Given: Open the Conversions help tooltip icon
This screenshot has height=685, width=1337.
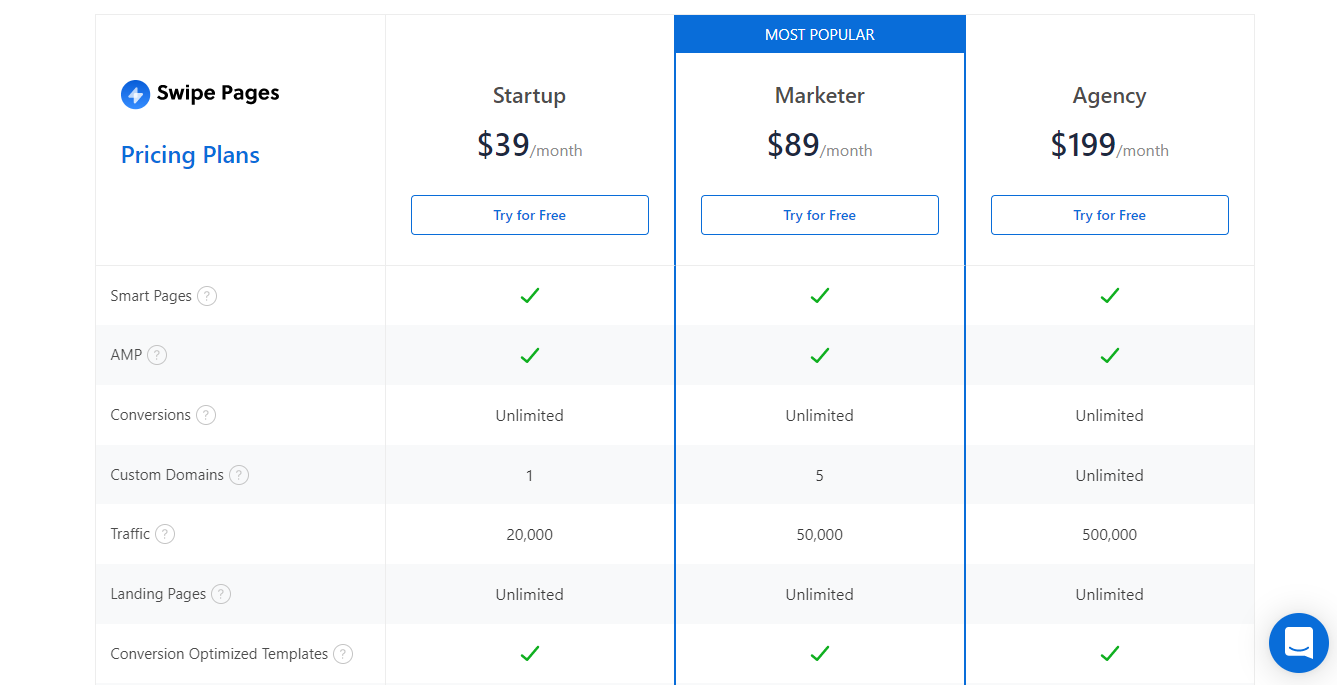Looking at the screenshot, I should pyautogui.click(x=206, y=415).
